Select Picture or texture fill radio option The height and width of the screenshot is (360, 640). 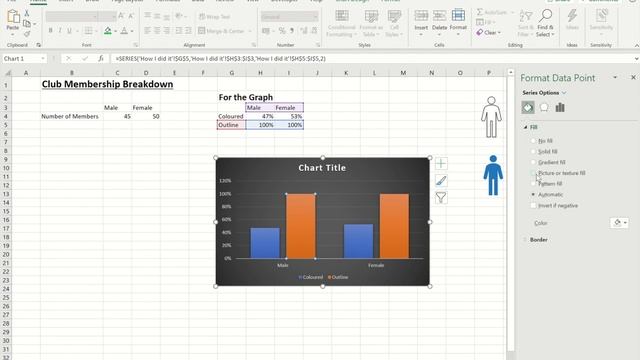click(x=533, y=173)
